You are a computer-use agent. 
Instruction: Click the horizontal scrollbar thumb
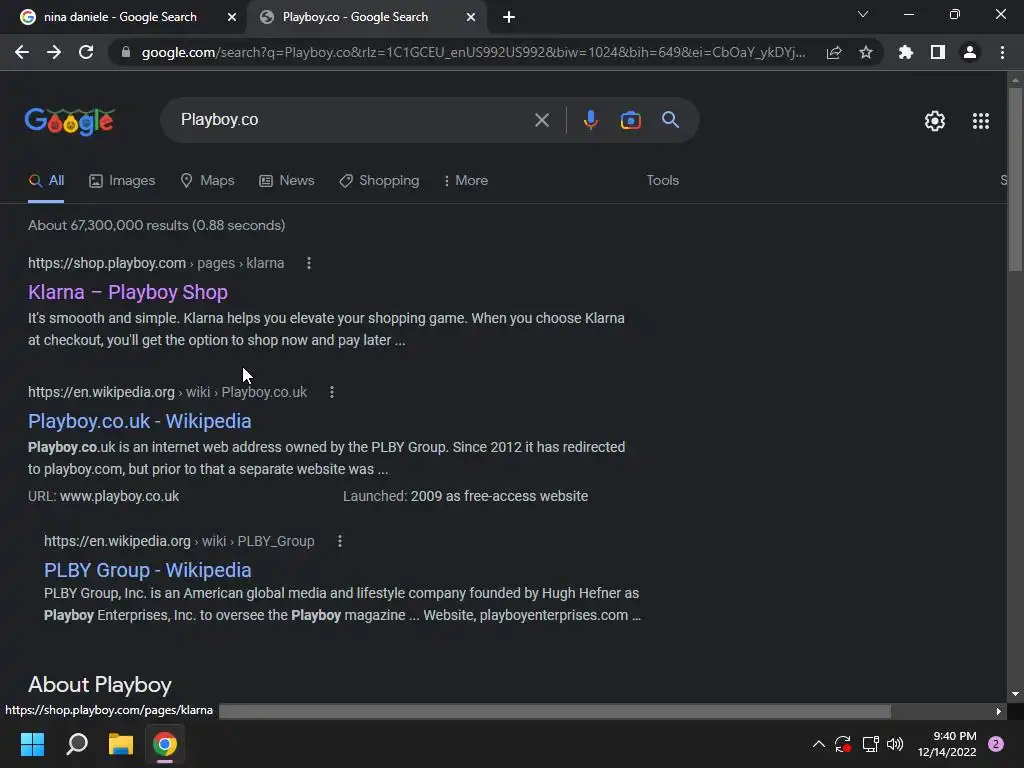(x=554, y=711)
